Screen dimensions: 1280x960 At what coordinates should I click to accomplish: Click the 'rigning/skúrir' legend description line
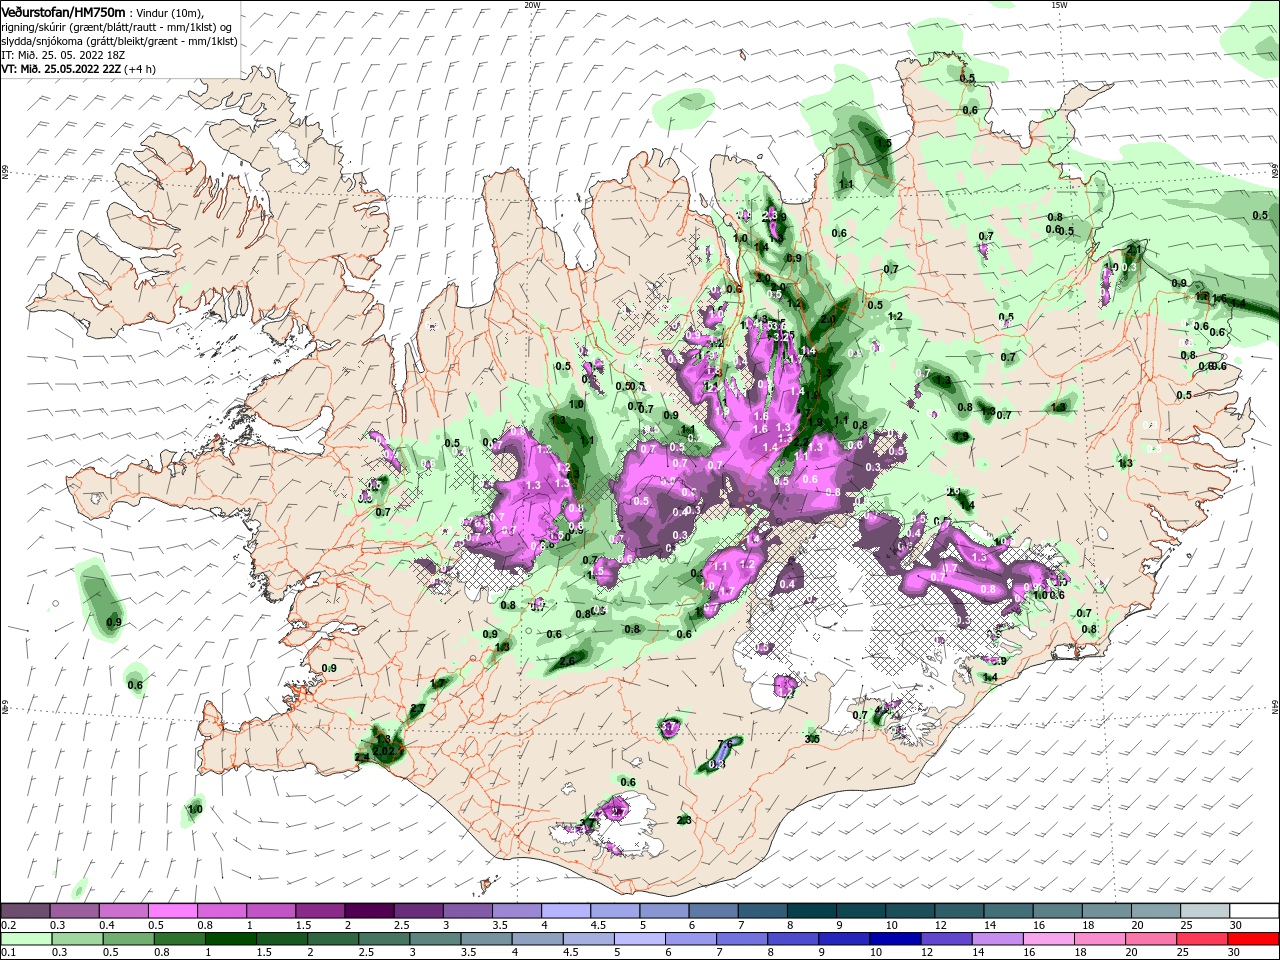(116, 27)
